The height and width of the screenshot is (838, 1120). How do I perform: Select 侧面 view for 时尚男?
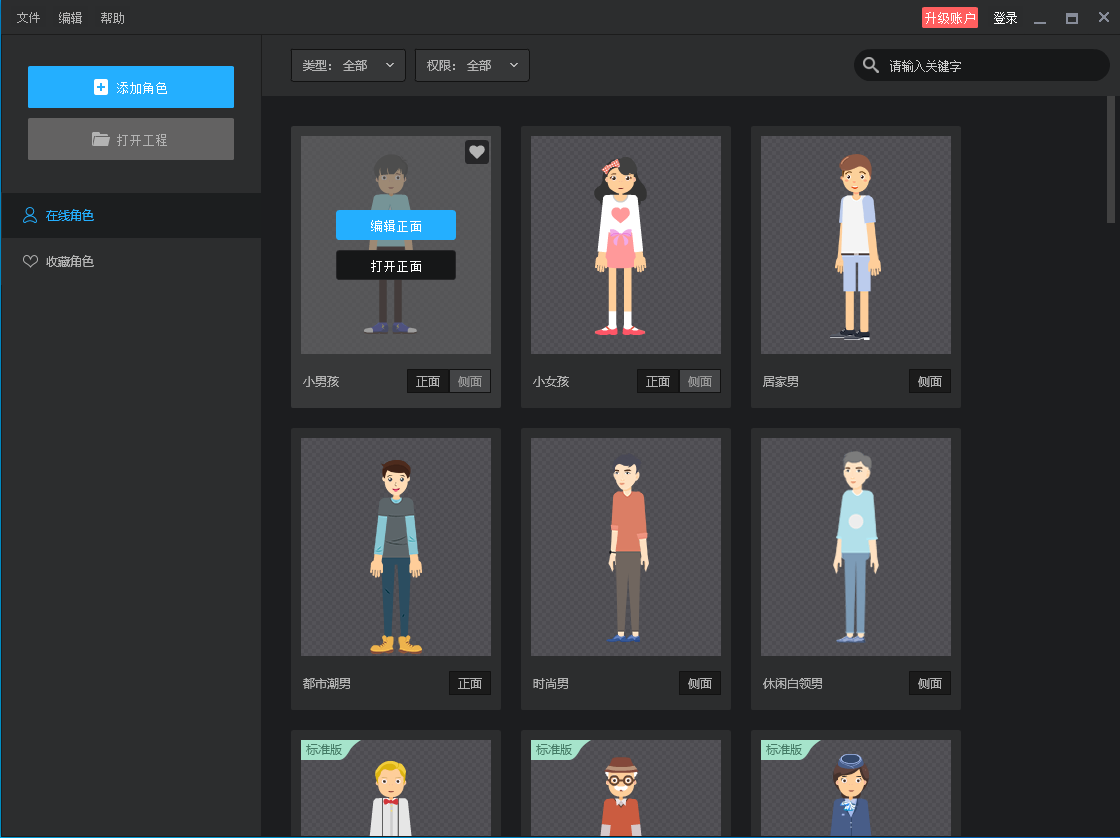click(x=700, y=684)
